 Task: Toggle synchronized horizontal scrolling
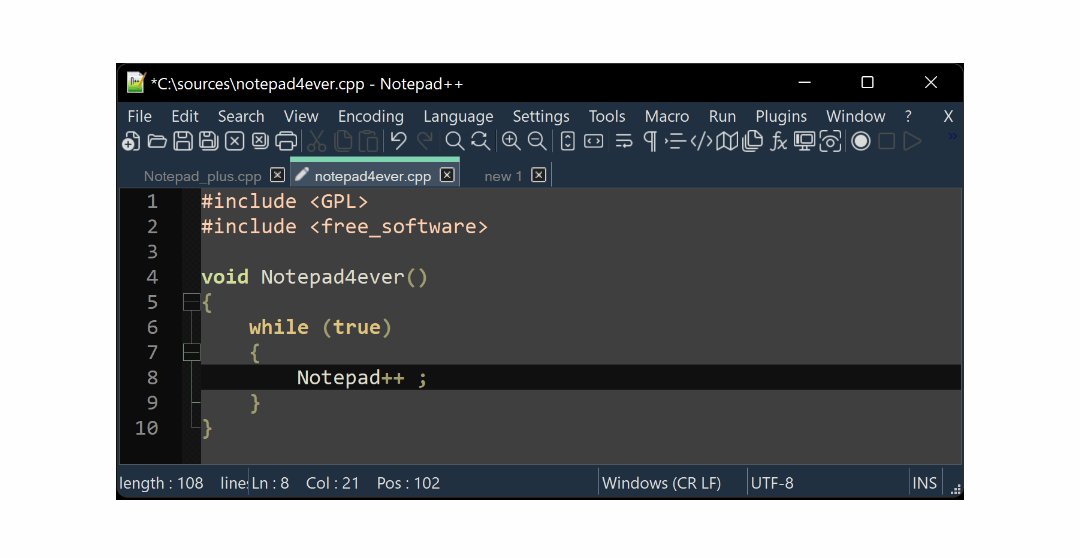594,141
